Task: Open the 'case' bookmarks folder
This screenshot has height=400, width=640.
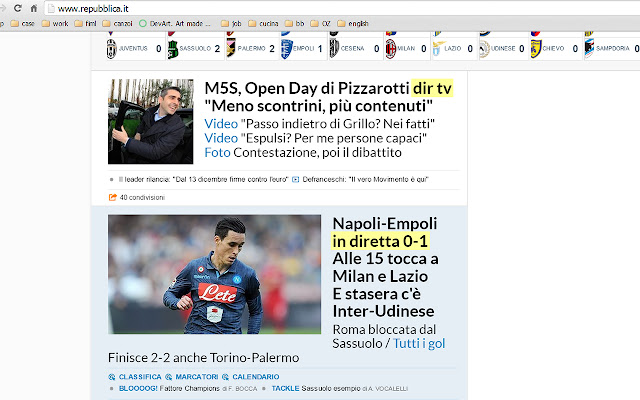Action: [23, 24]
